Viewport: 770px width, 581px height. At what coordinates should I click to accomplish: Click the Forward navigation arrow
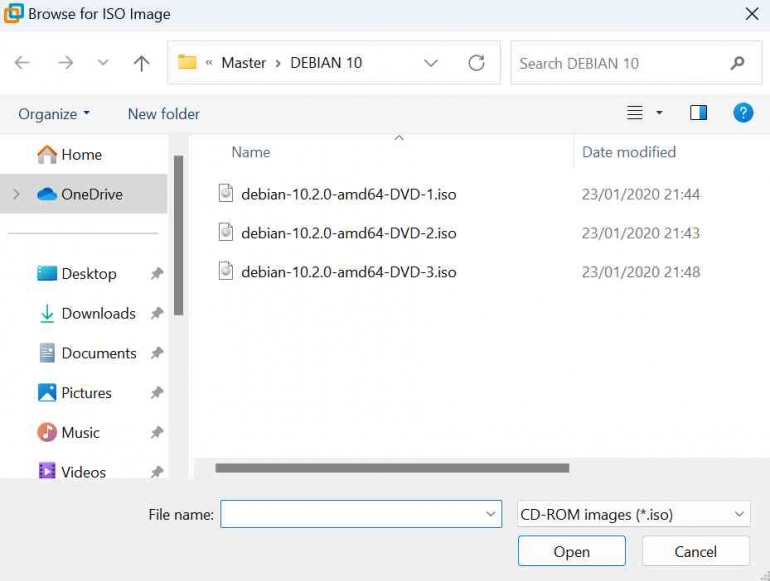(66, 63)
